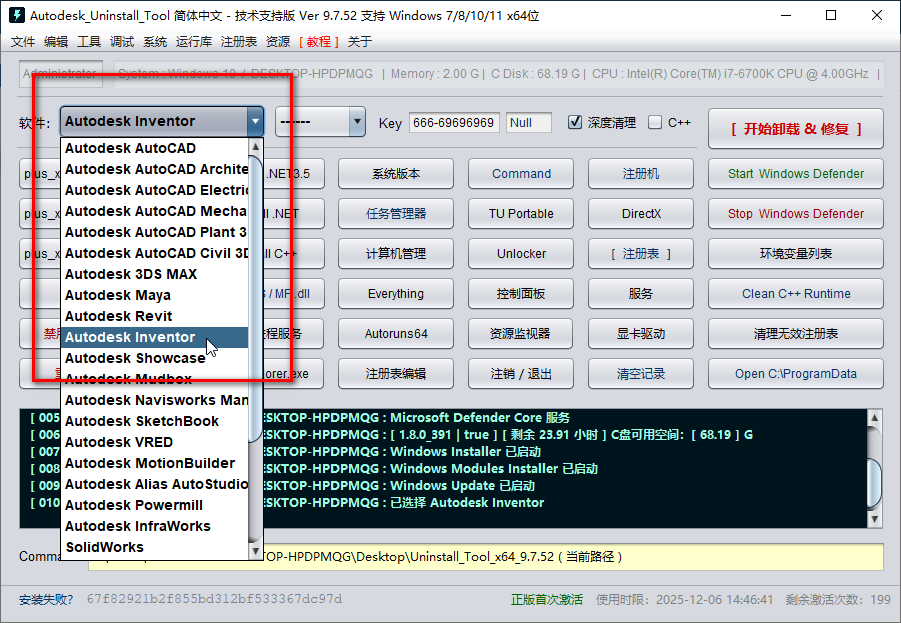Open the 编辑 menu
Image resolution: width=901 pixels, height=623 pixels.
pyautogui.click(x=56, y=41)
